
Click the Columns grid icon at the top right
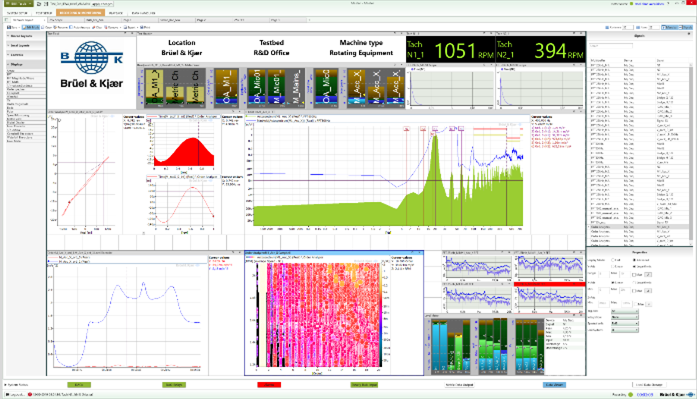(607, 28)
